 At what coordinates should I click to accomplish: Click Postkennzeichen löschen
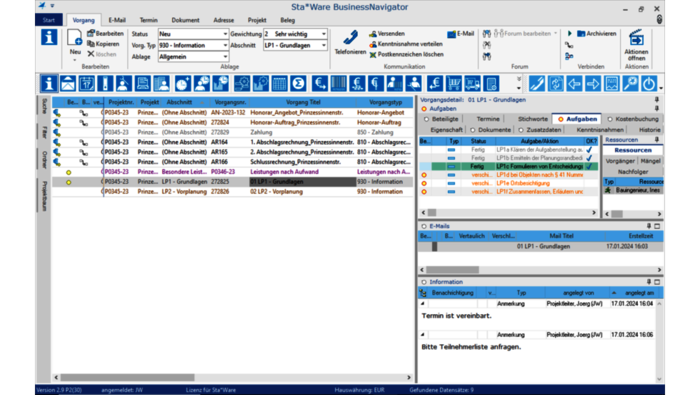pos(406,54)
